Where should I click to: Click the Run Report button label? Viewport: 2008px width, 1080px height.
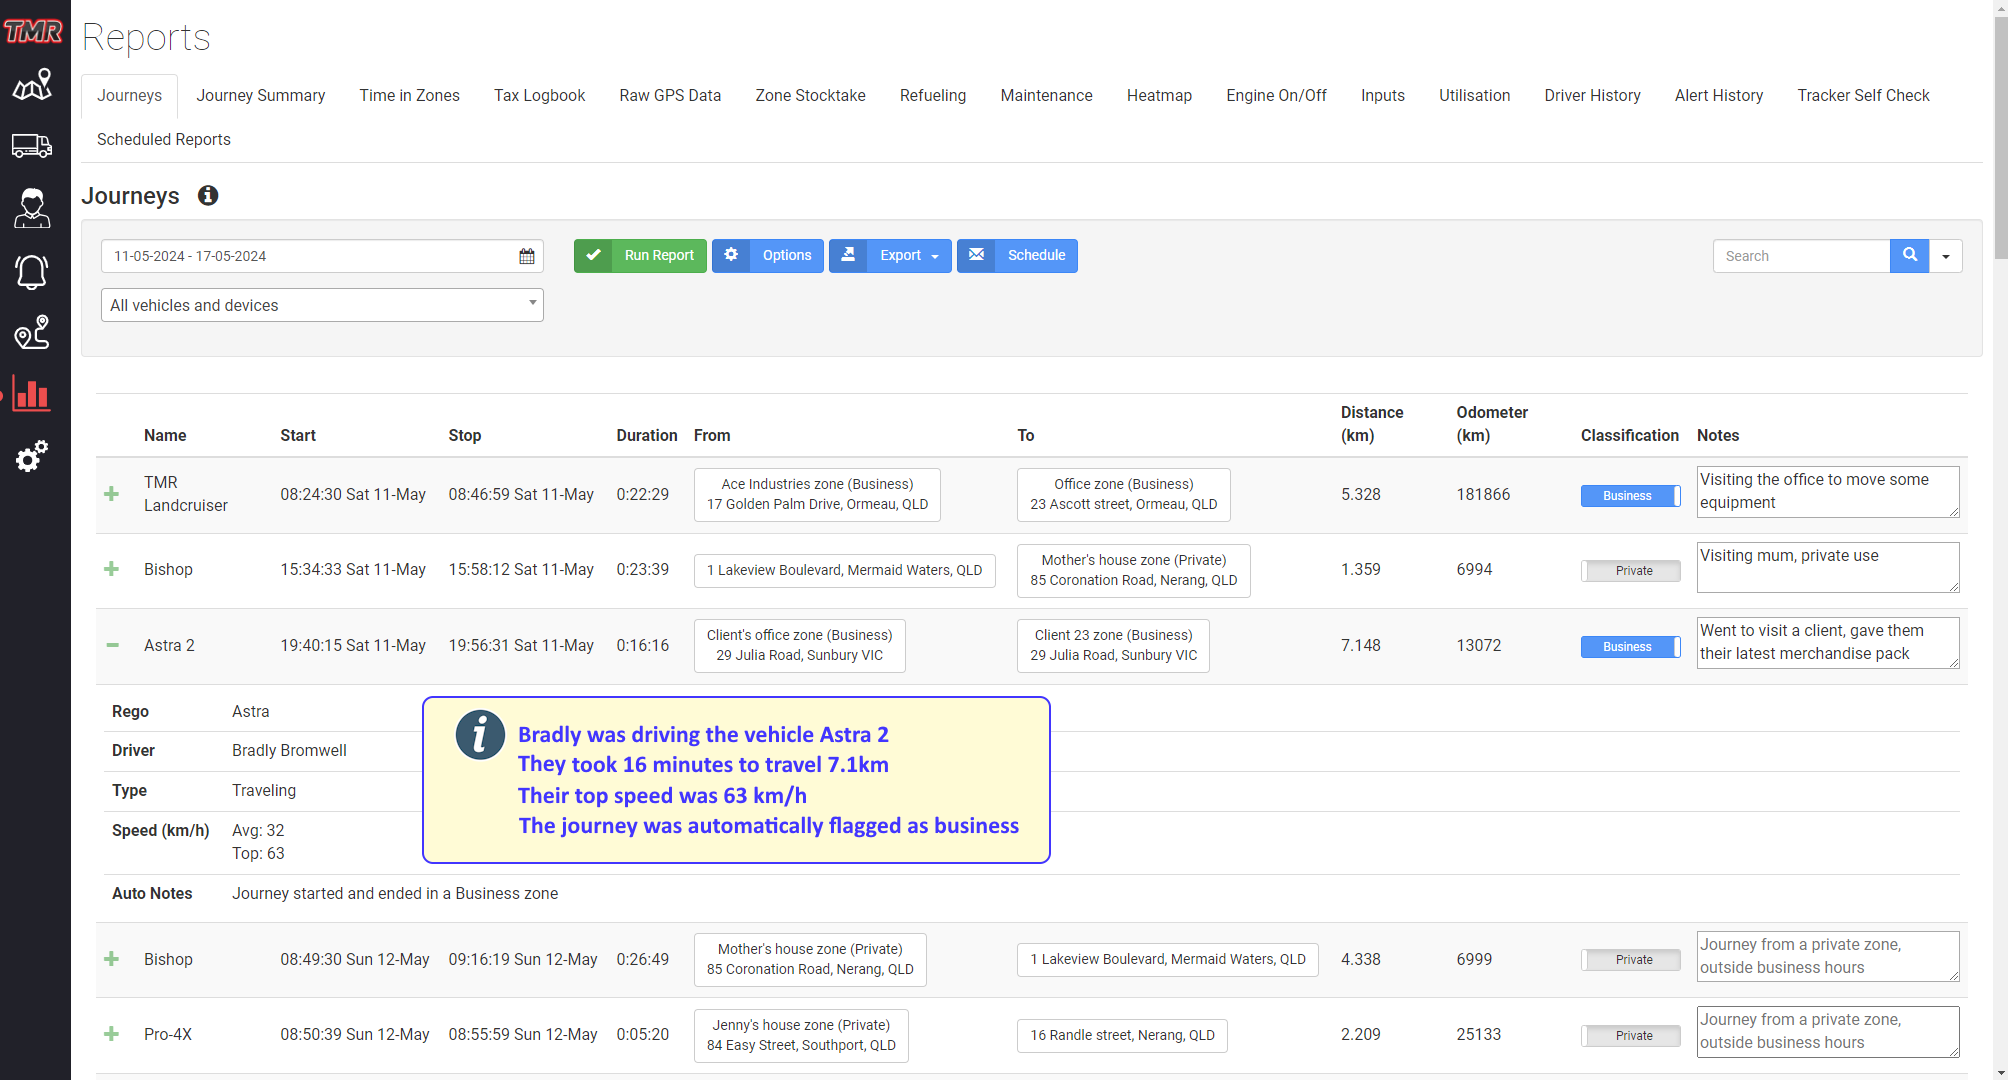(x=659, y=255)
